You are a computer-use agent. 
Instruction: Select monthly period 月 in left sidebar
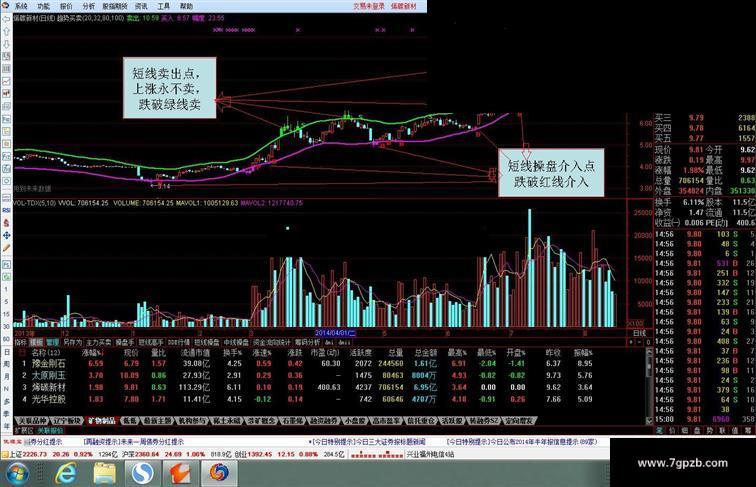click(x=6, y=376)
